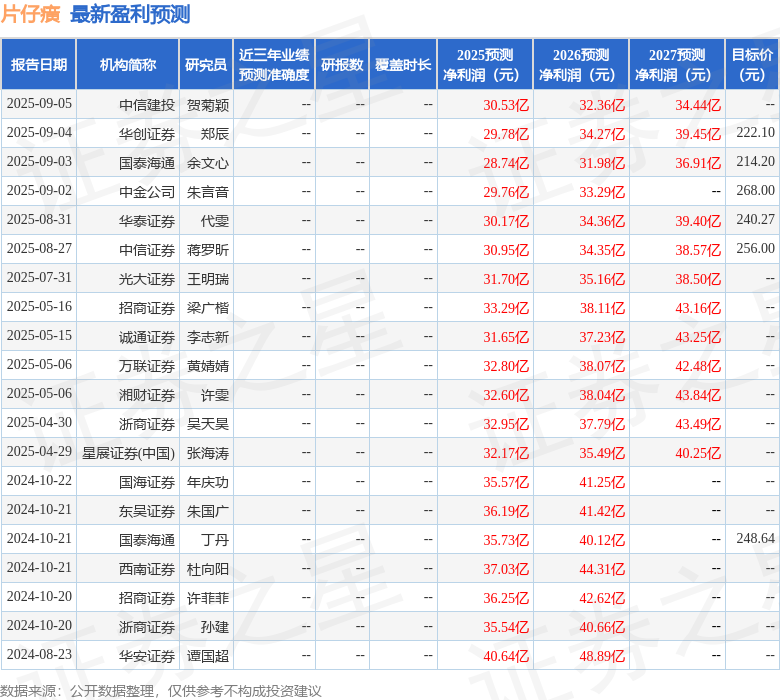Click 48.89亿 forecast value
The image size is (780, 700).
pyautogui.click(x=602, y=656)
